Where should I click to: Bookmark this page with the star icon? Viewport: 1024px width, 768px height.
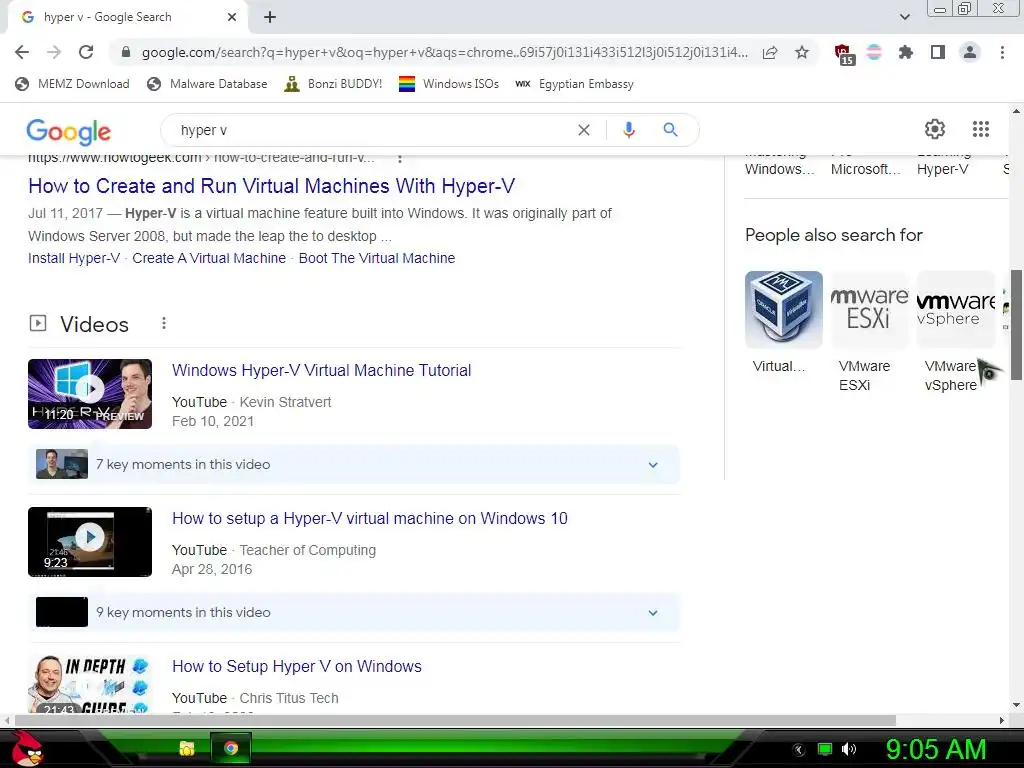click(x=802, y=52)
